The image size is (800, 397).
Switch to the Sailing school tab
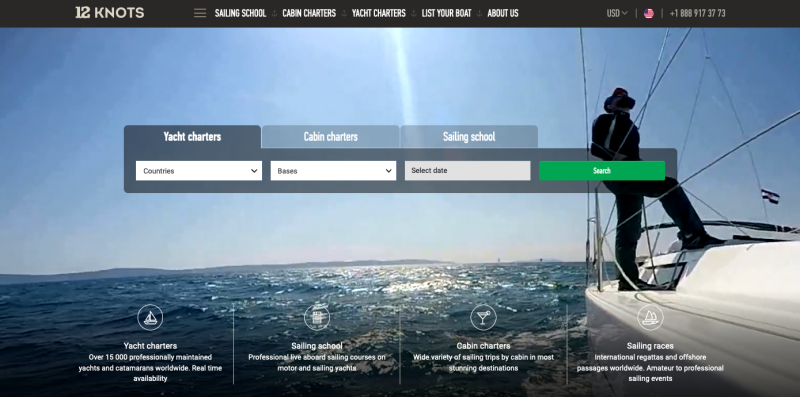pyautogui.click(x=469, y=137)
